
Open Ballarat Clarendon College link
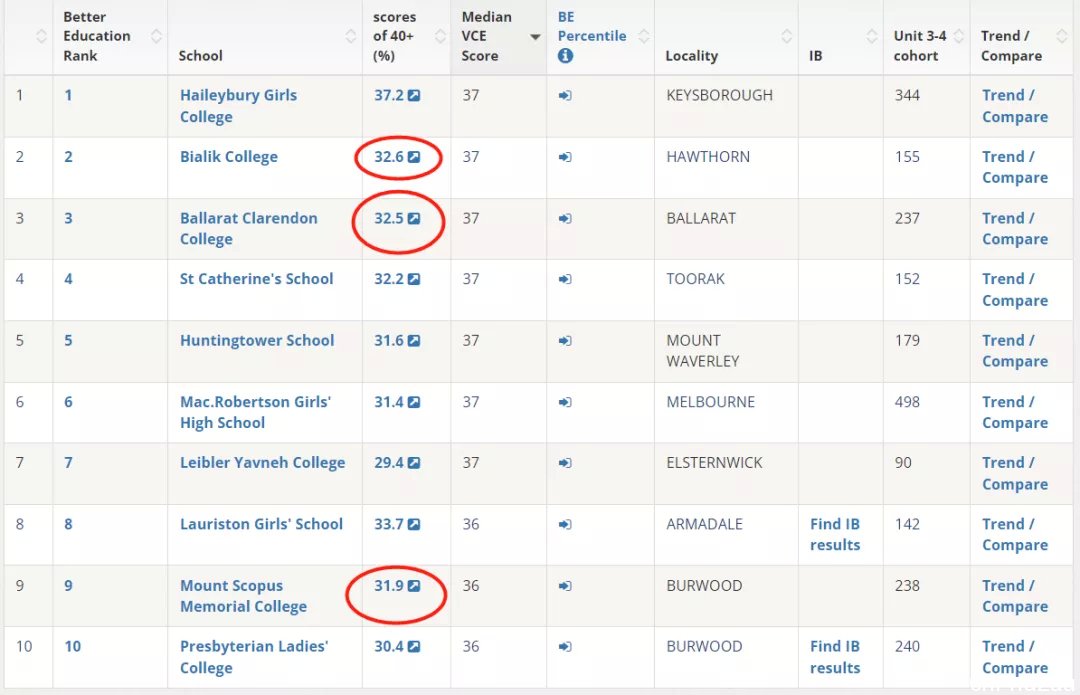tap(249, 229)
